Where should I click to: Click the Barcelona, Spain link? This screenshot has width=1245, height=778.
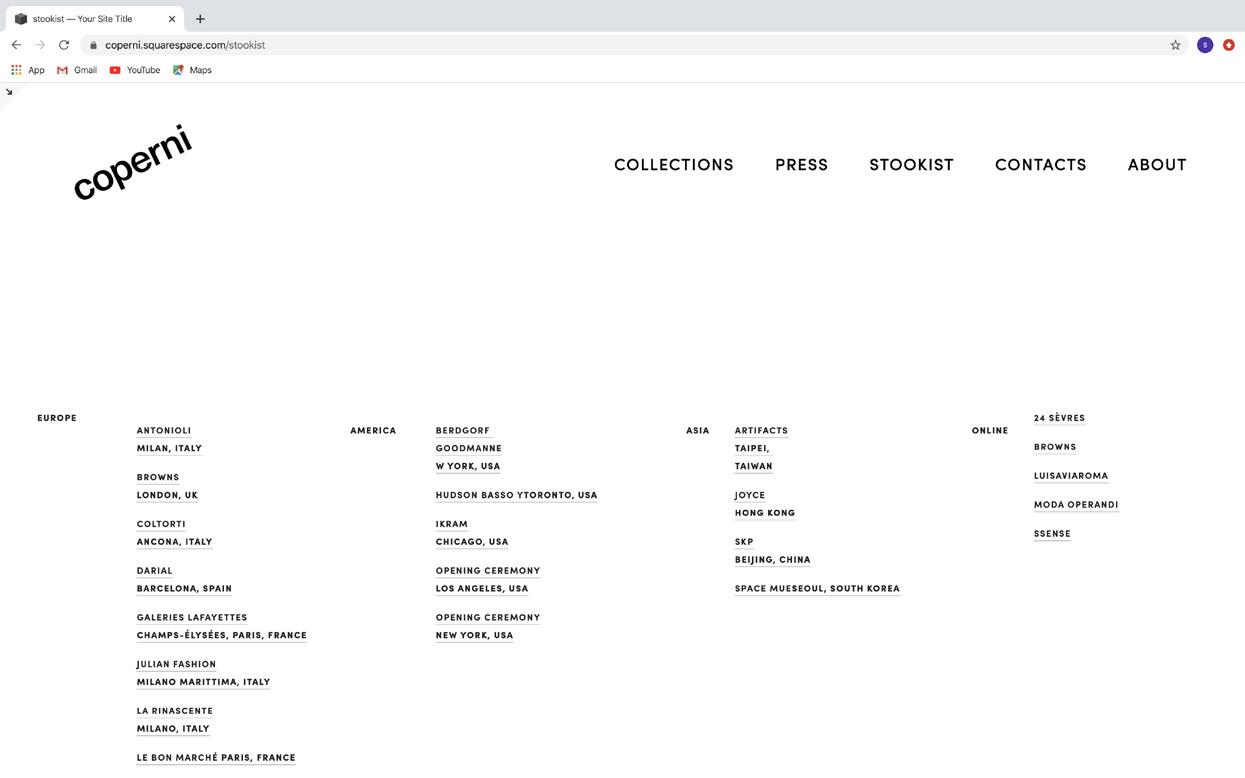pyautogui.click(x=184, y=590)
